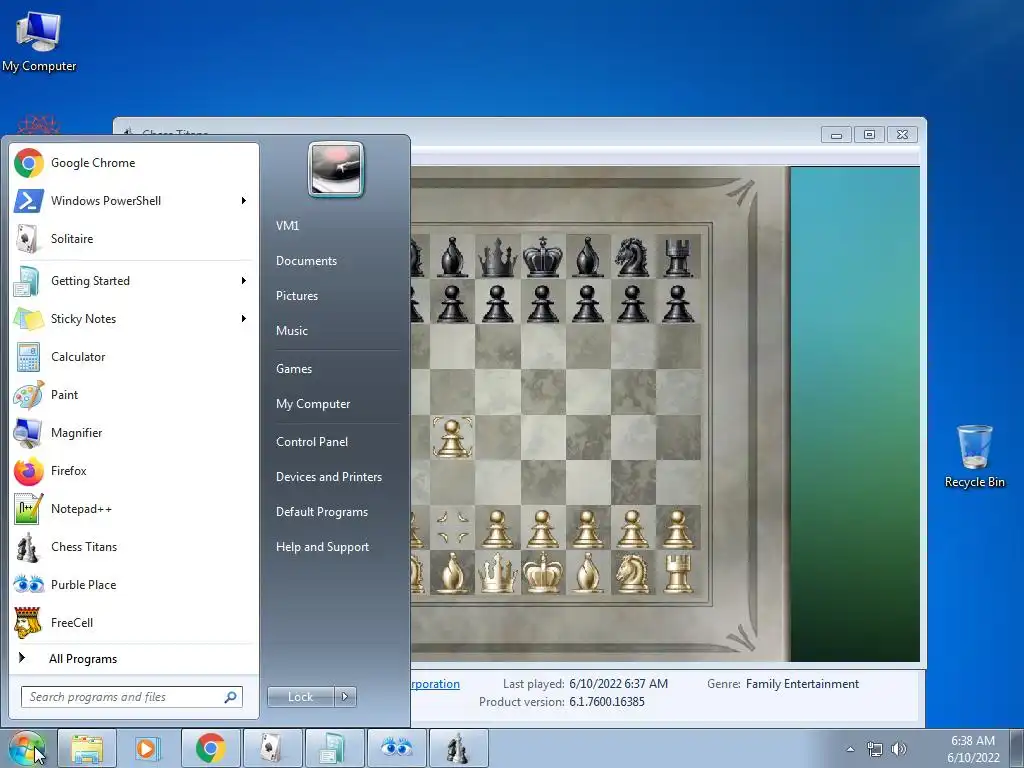Screen dimensions: 1024x768
Task: Open Games from the Start menu
Action: (x=294, y=369)
